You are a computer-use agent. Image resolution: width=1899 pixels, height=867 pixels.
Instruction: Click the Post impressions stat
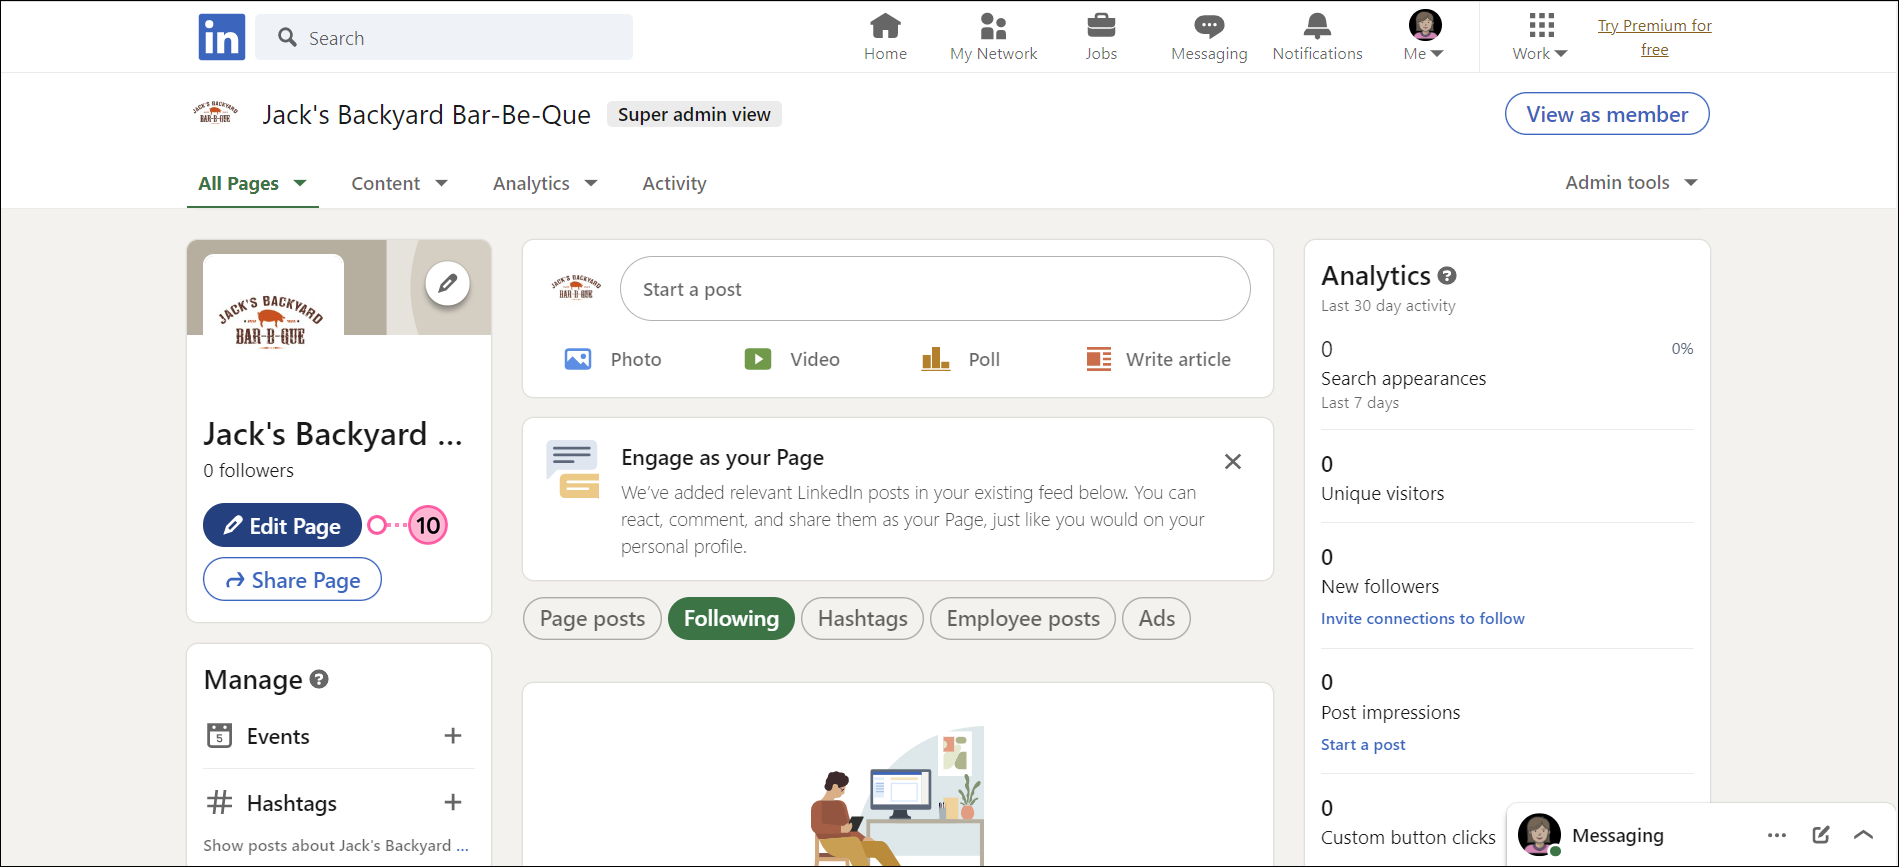tap(1507, 697)
